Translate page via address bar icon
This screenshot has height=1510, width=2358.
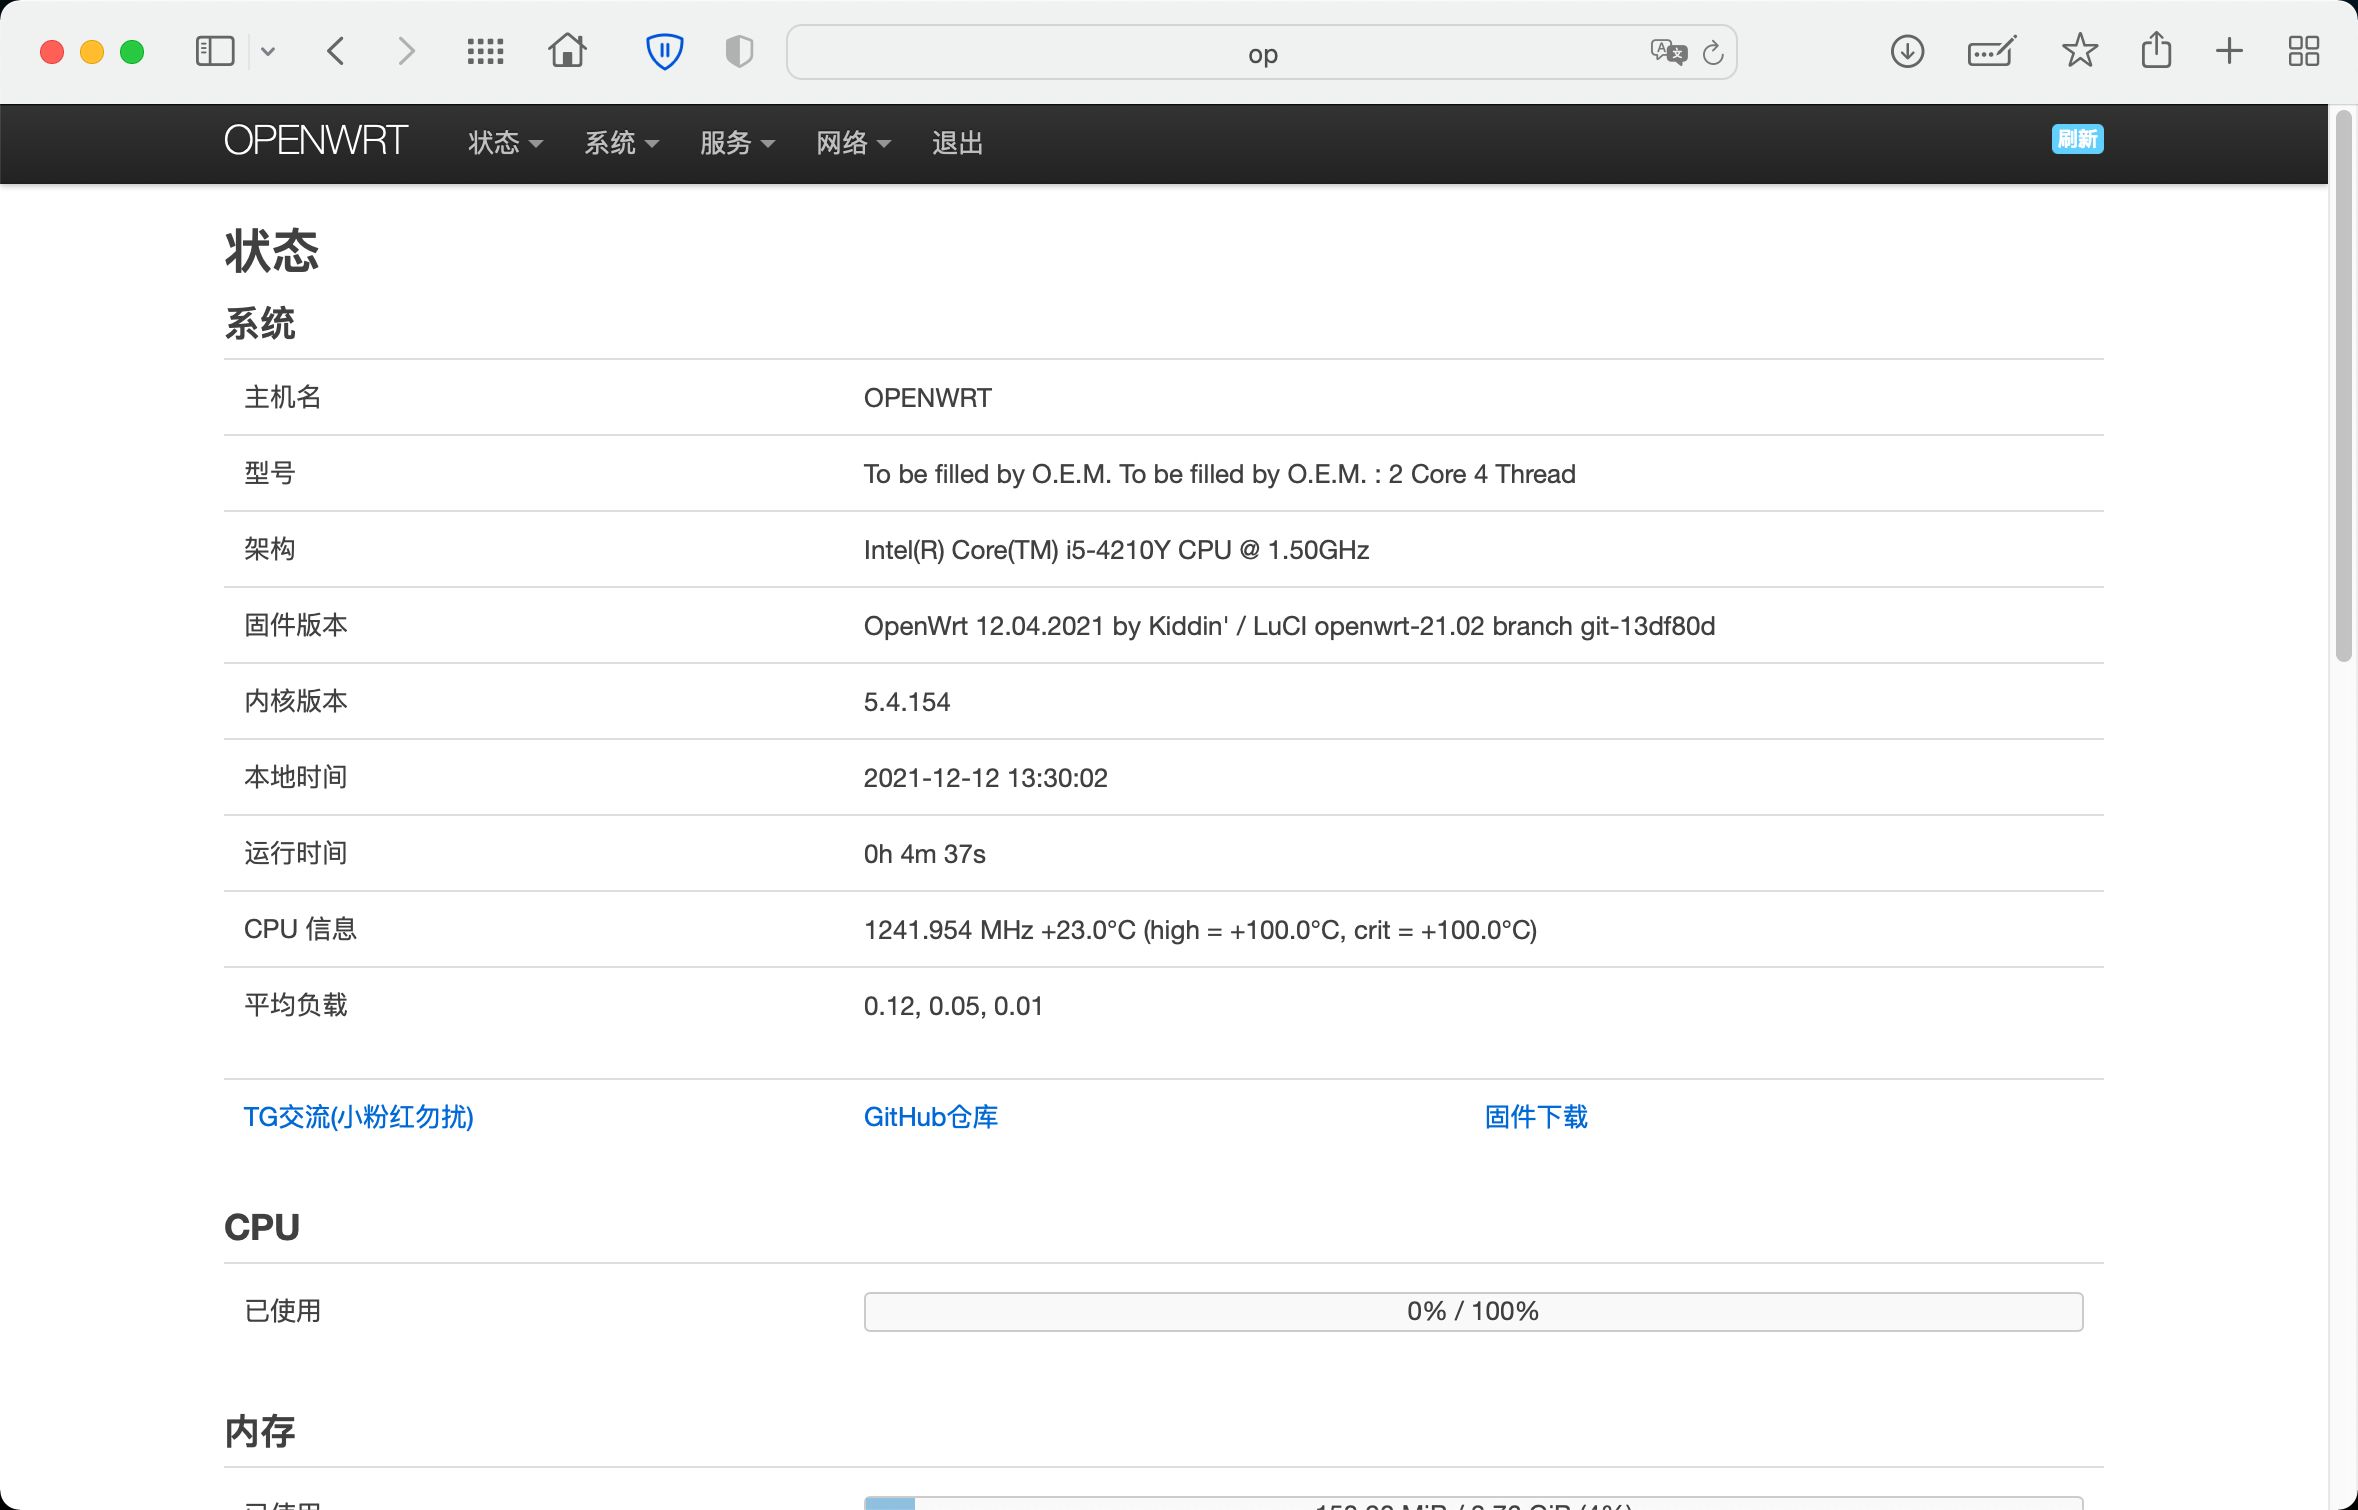[1668, 51]
